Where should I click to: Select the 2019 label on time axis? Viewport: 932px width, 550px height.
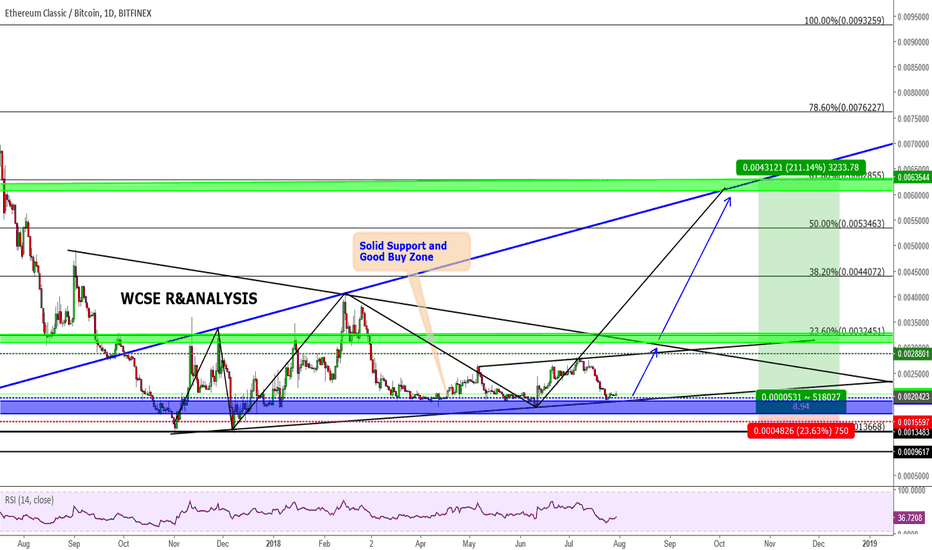pyautogui.click(x=870, y=543)
